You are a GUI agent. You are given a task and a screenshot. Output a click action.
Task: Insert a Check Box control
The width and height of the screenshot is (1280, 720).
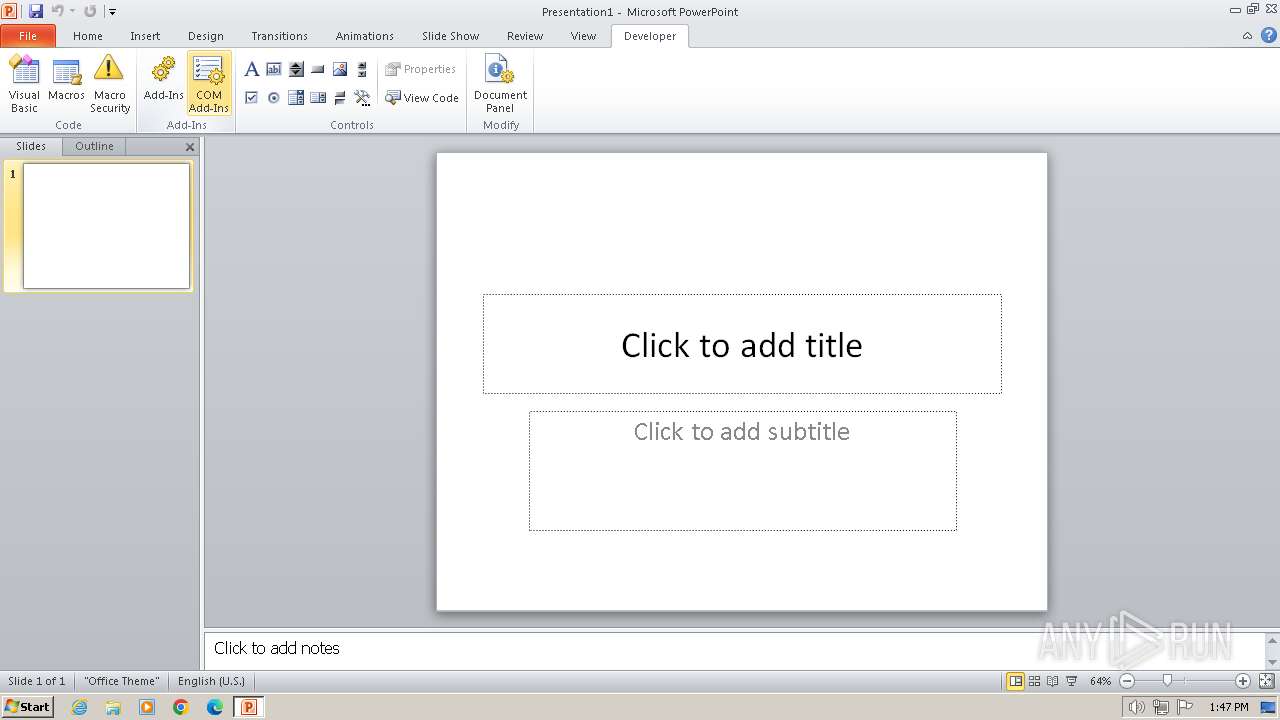[x=251, y=97]
